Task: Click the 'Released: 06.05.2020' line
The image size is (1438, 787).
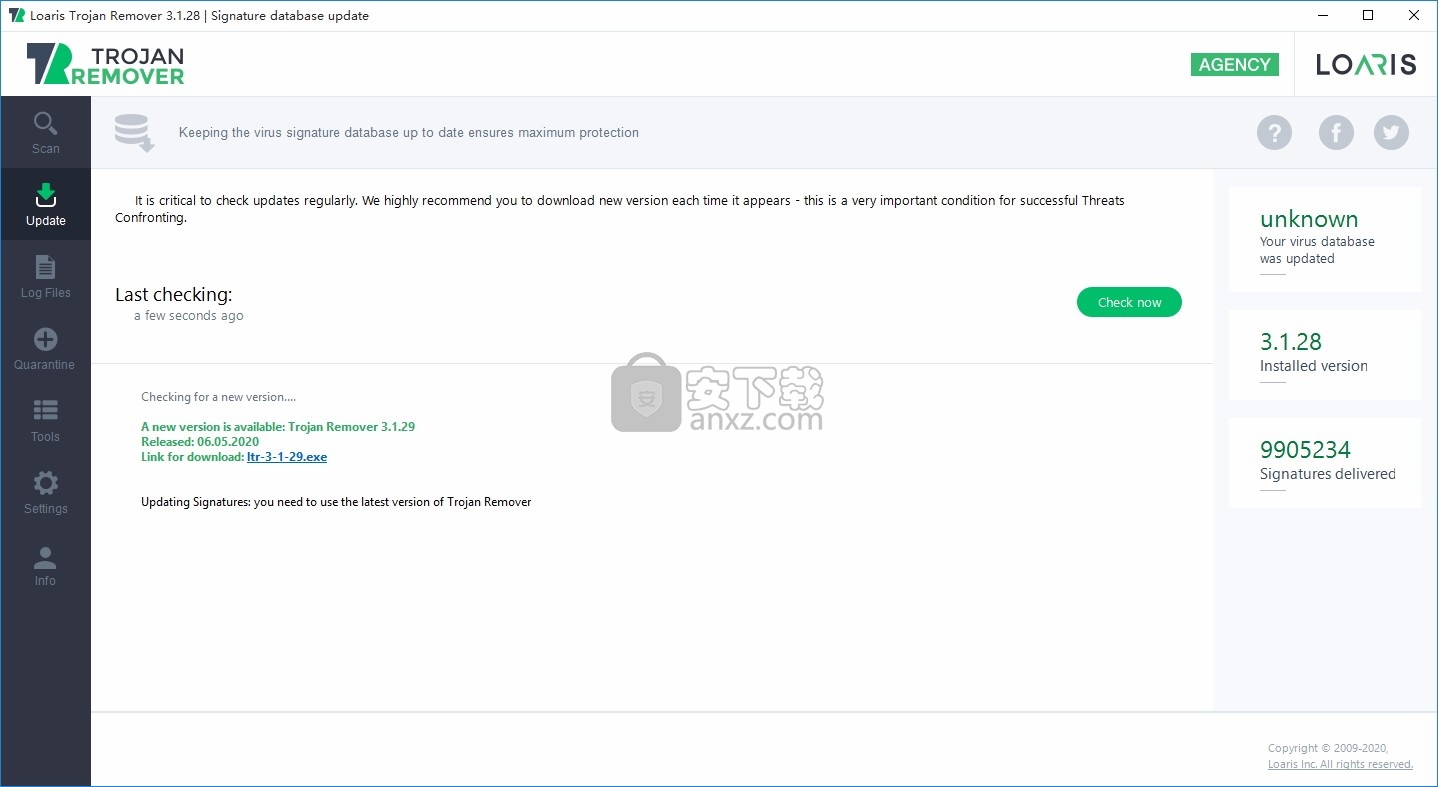Action: [200, 441]
